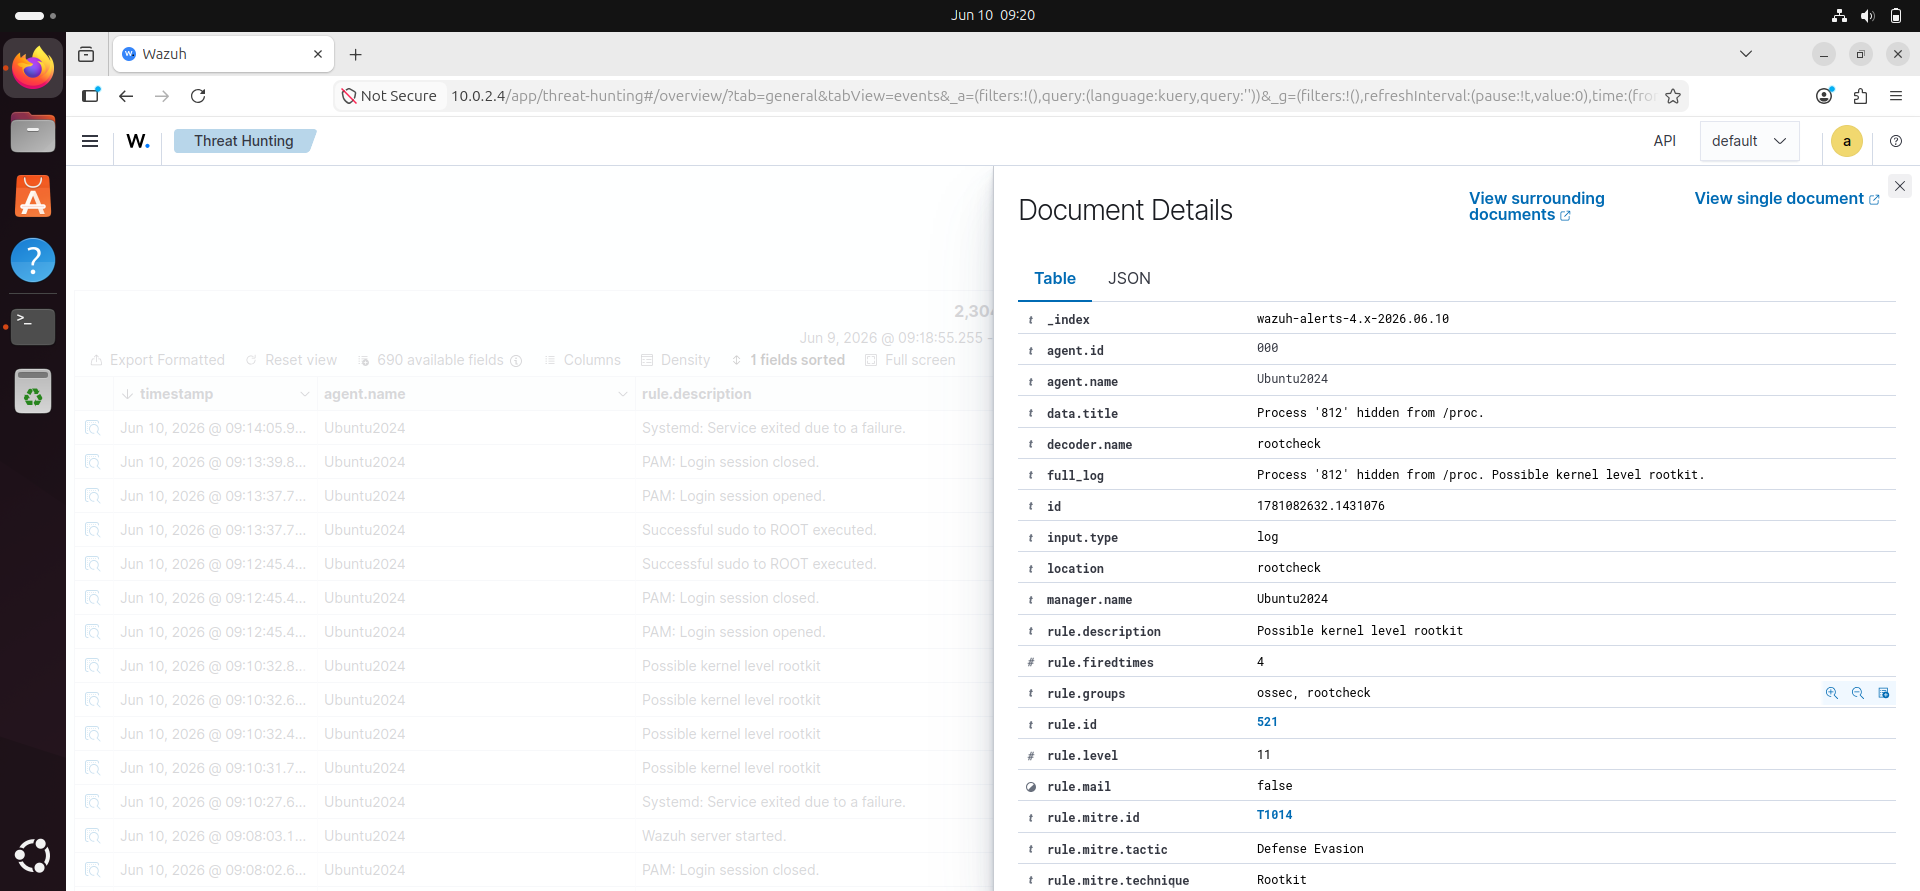Viewport: 1920px width, 891px height.
Task: Click the _index value wazuh-alerts-4.x-2026.06.10
Action: coord(1352,319)
